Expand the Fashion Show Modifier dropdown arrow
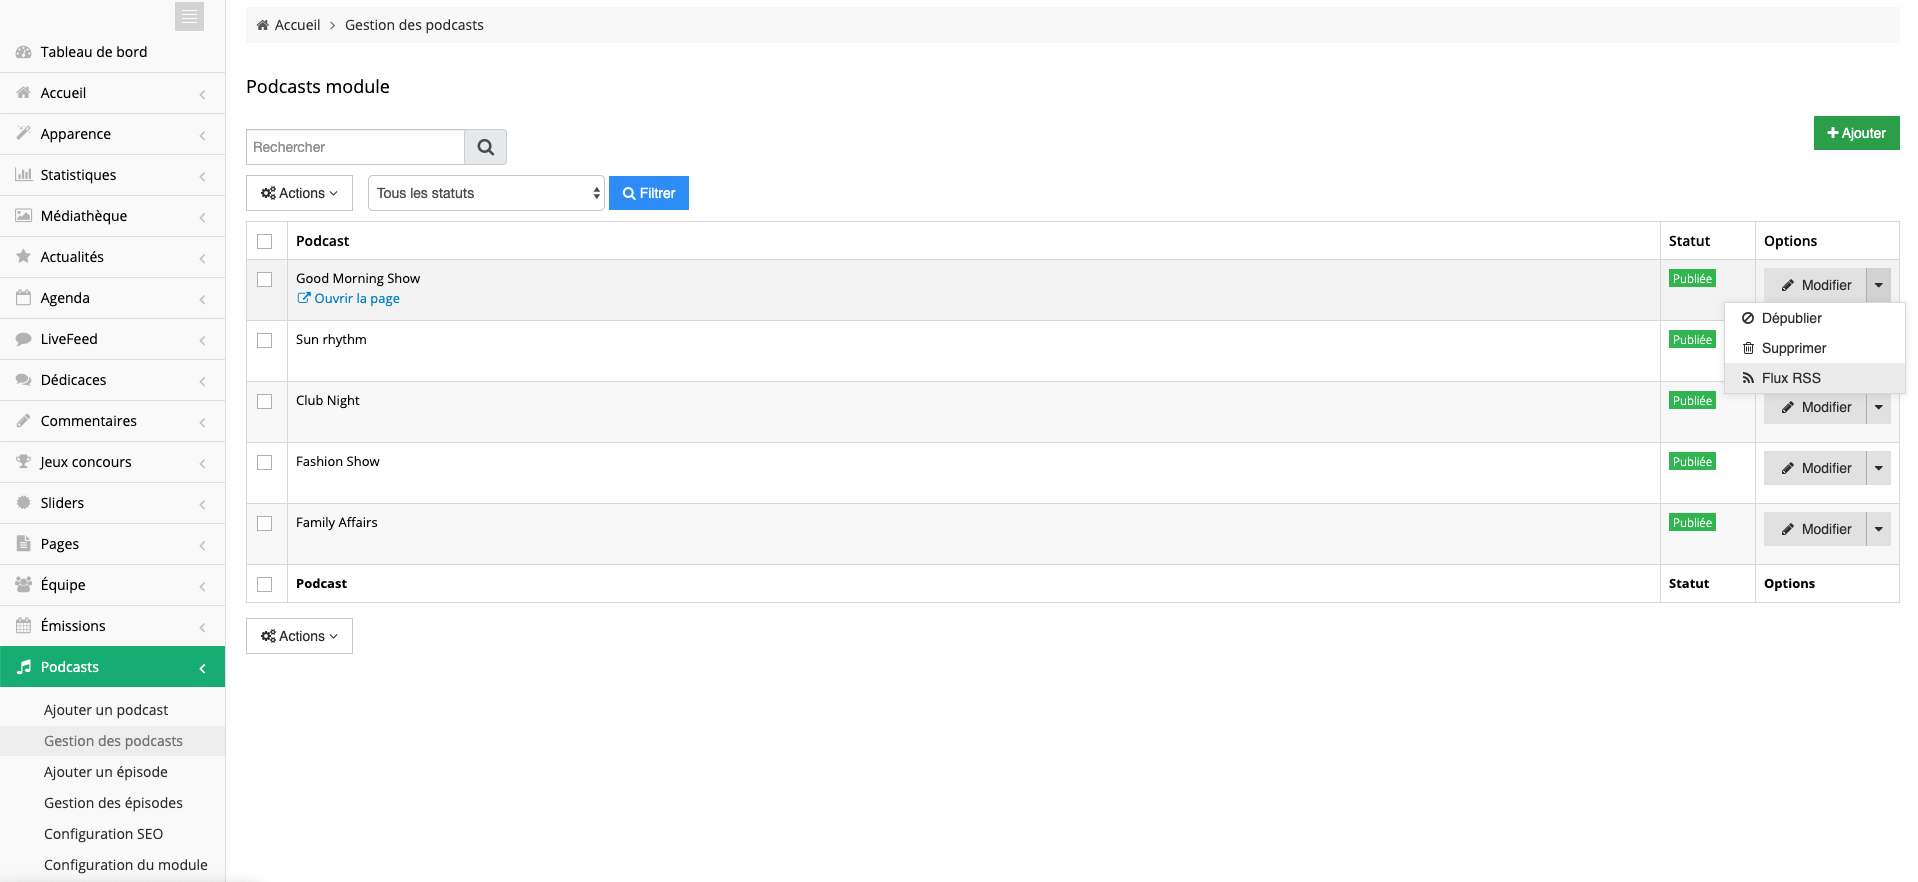Viewport: 1918px width, 882px height. point(1879,468)
